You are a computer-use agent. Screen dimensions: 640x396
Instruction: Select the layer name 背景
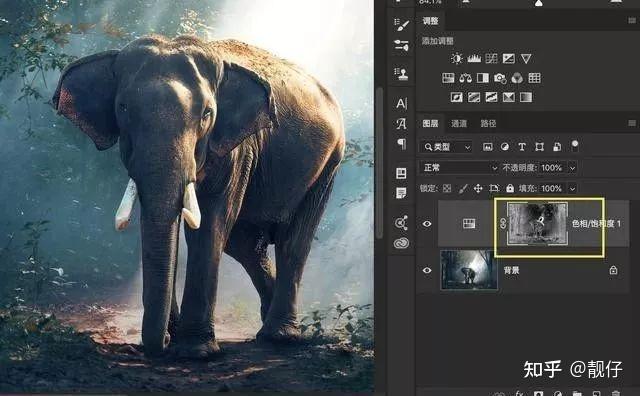click(511, 270)
